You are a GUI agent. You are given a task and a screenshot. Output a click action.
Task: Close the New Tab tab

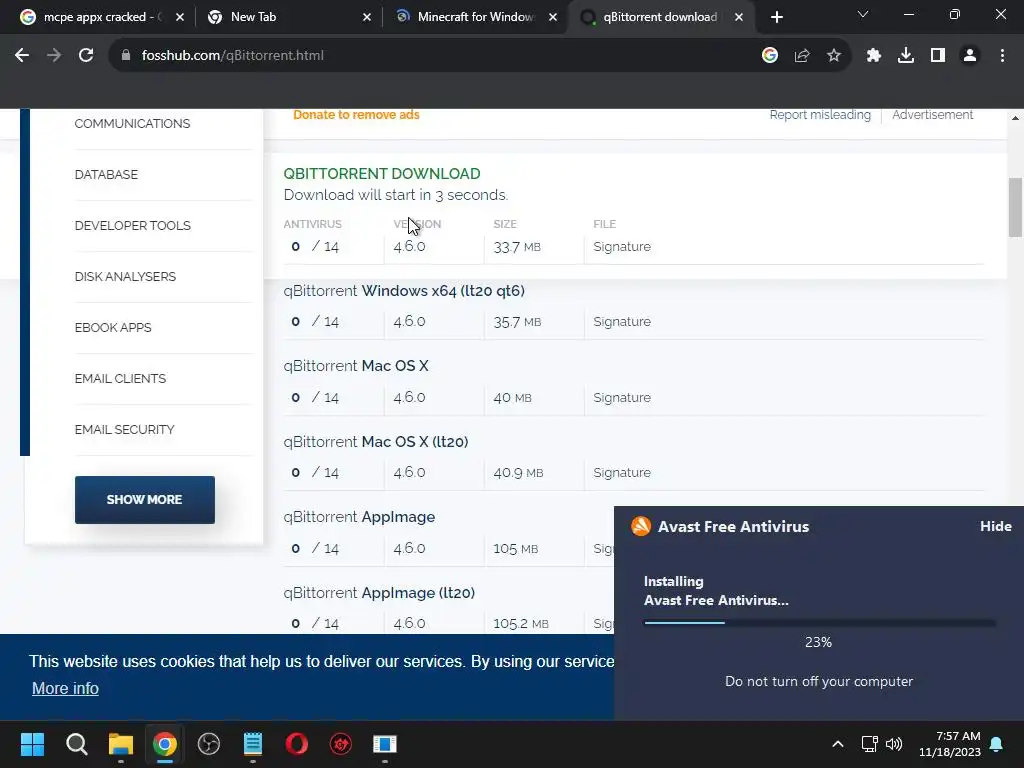(x=367, y=18)
